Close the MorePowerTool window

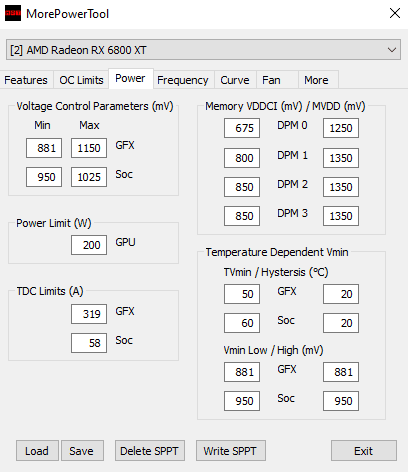(x=395, y=13)
